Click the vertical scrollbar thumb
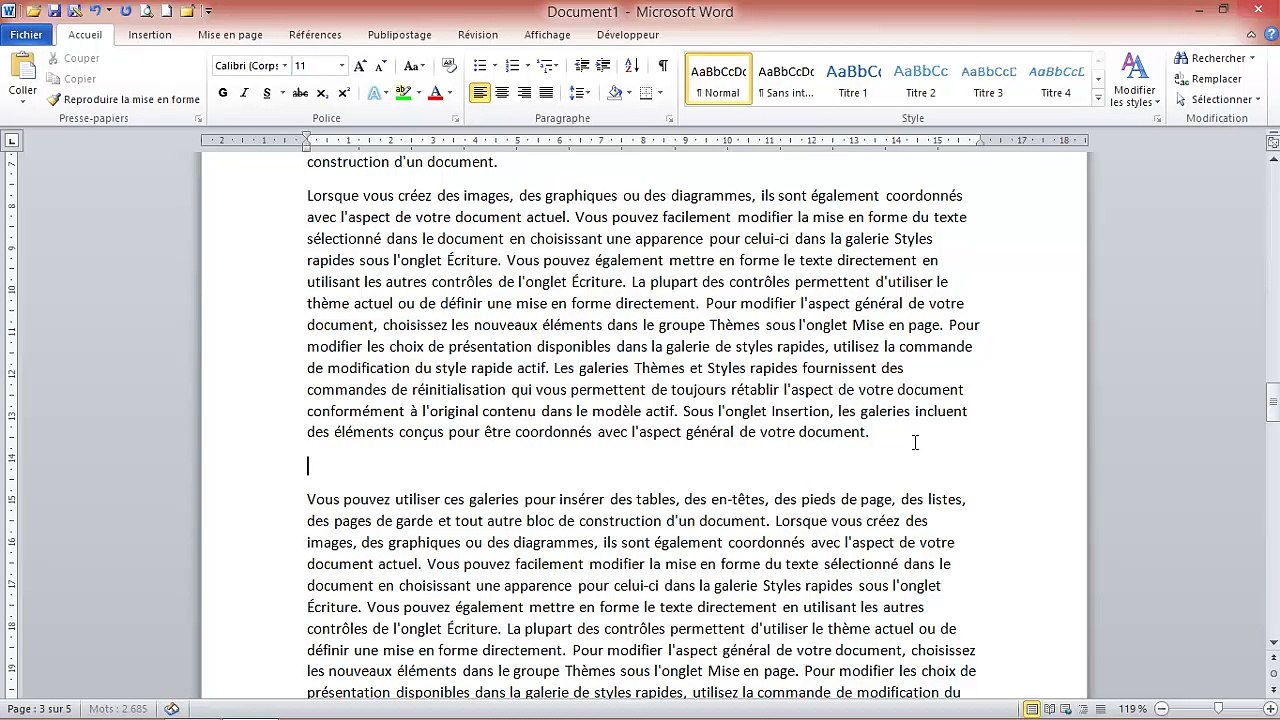 coord(1273,403)
